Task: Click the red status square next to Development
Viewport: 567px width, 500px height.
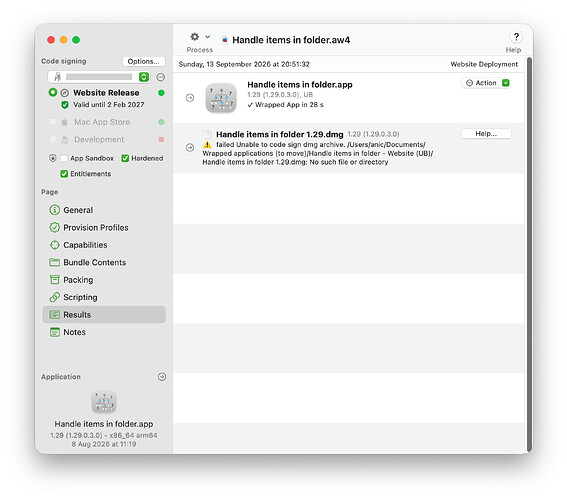Action: pos(161,140)
